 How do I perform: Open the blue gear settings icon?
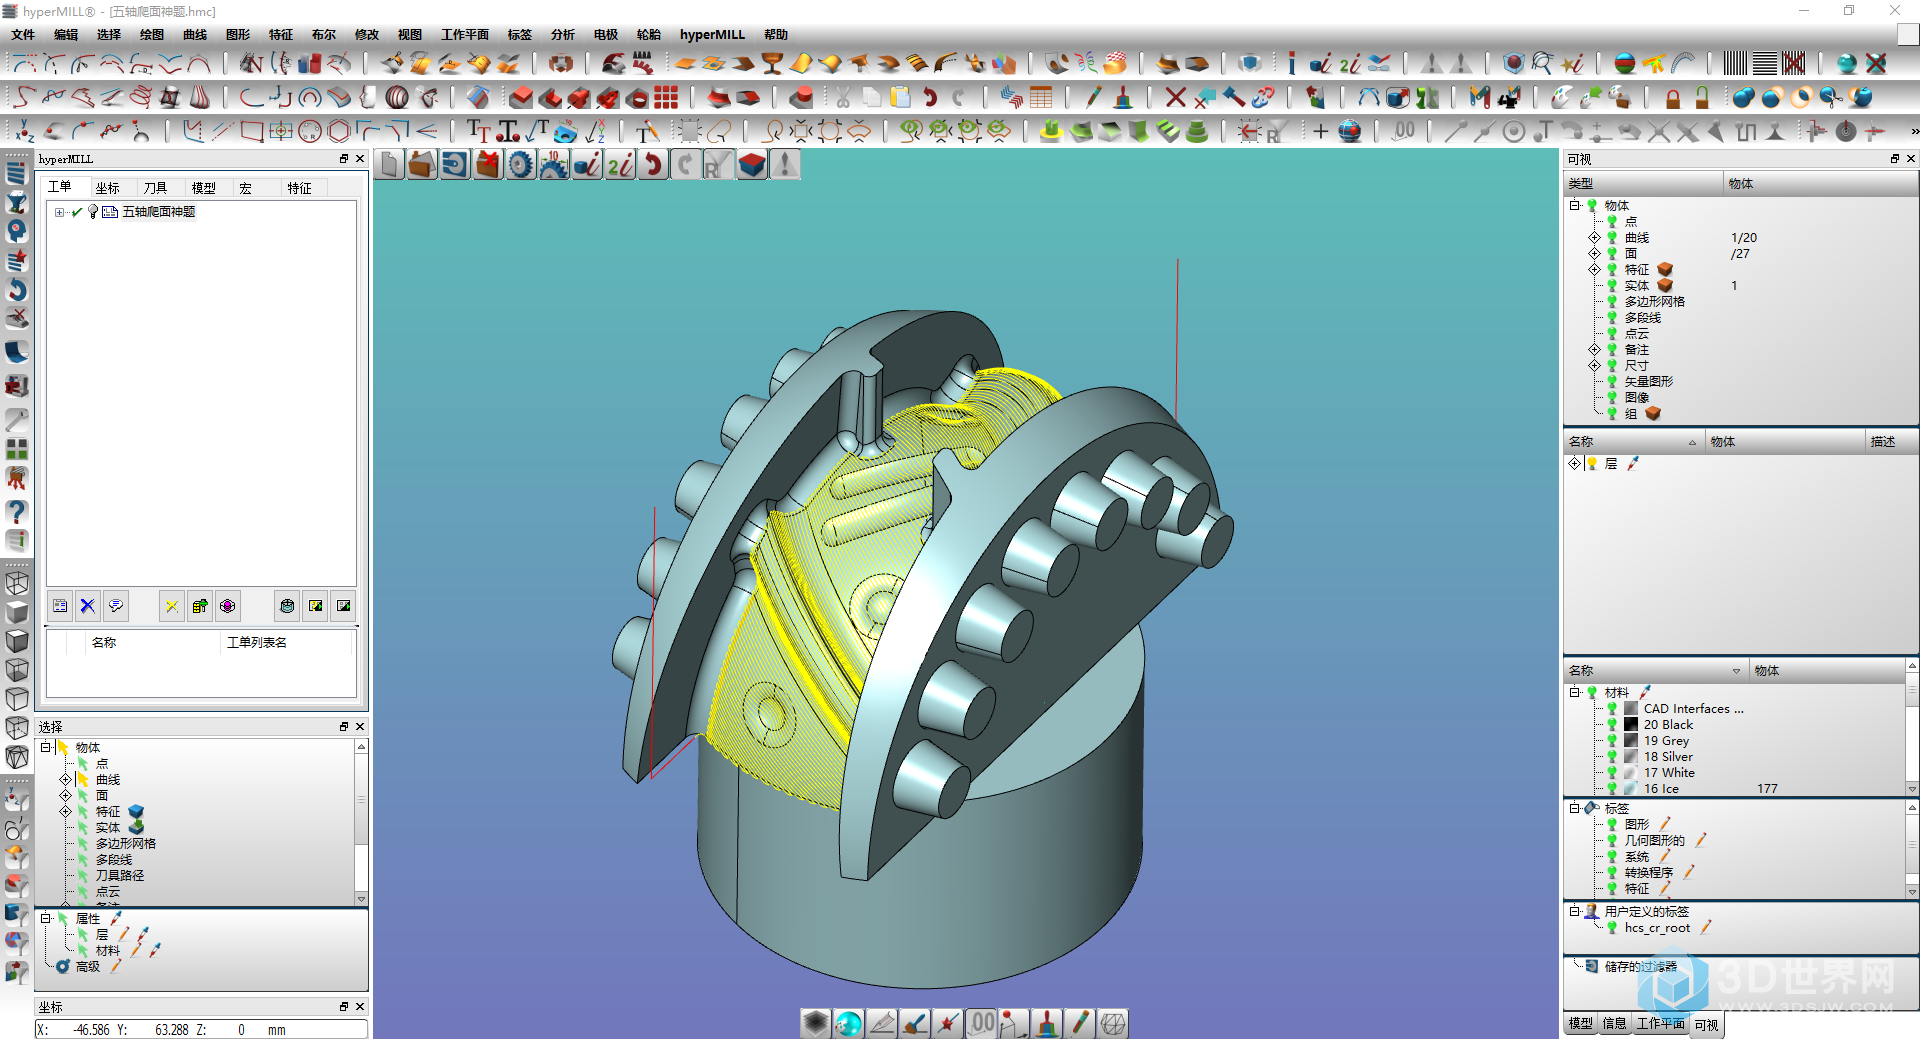521,164
